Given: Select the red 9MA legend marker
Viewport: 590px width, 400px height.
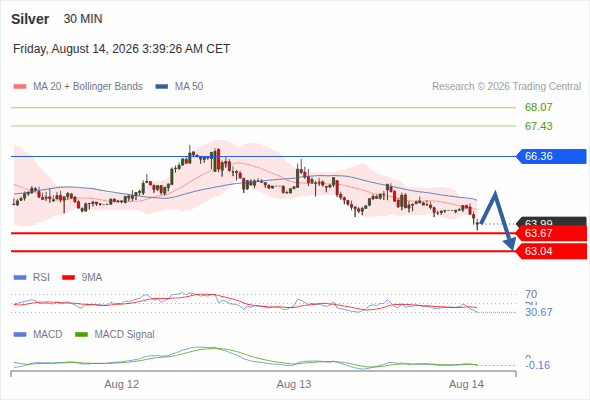Looking at the screenshot, I should (68, 278).
